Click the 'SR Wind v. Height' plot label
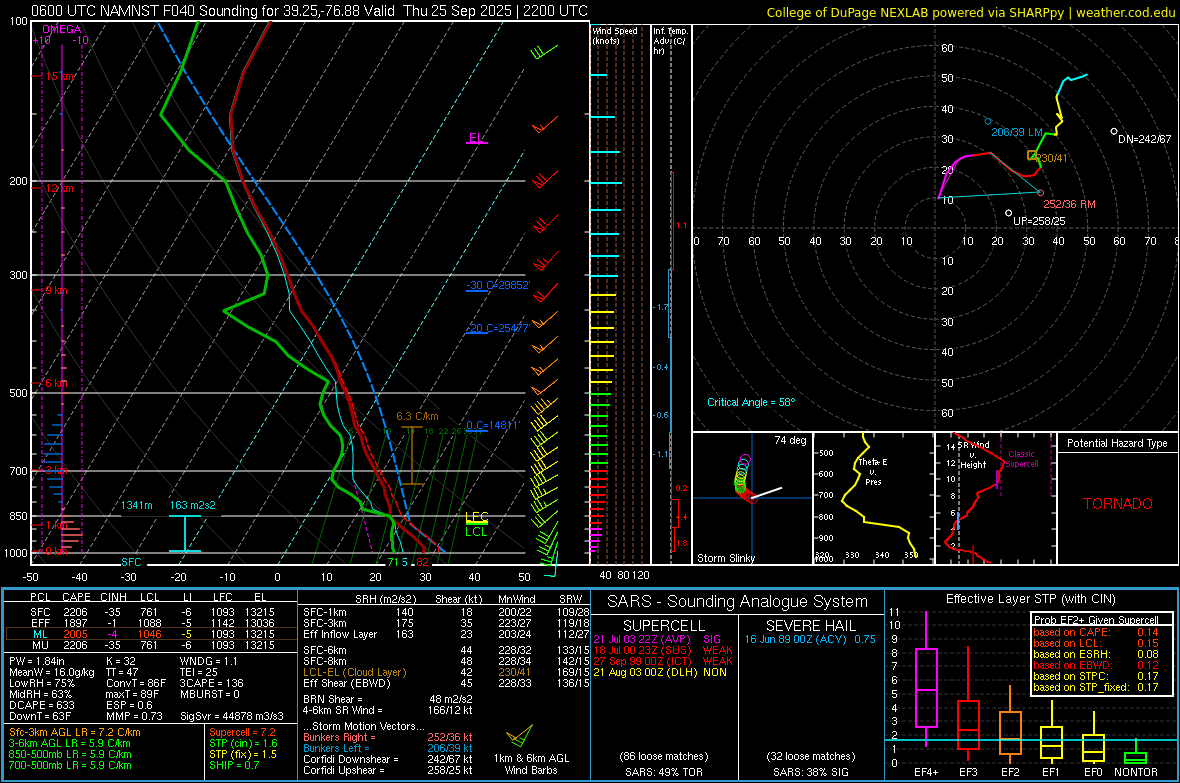Viewport: 1180px width, 783px height. click(973, 455)
